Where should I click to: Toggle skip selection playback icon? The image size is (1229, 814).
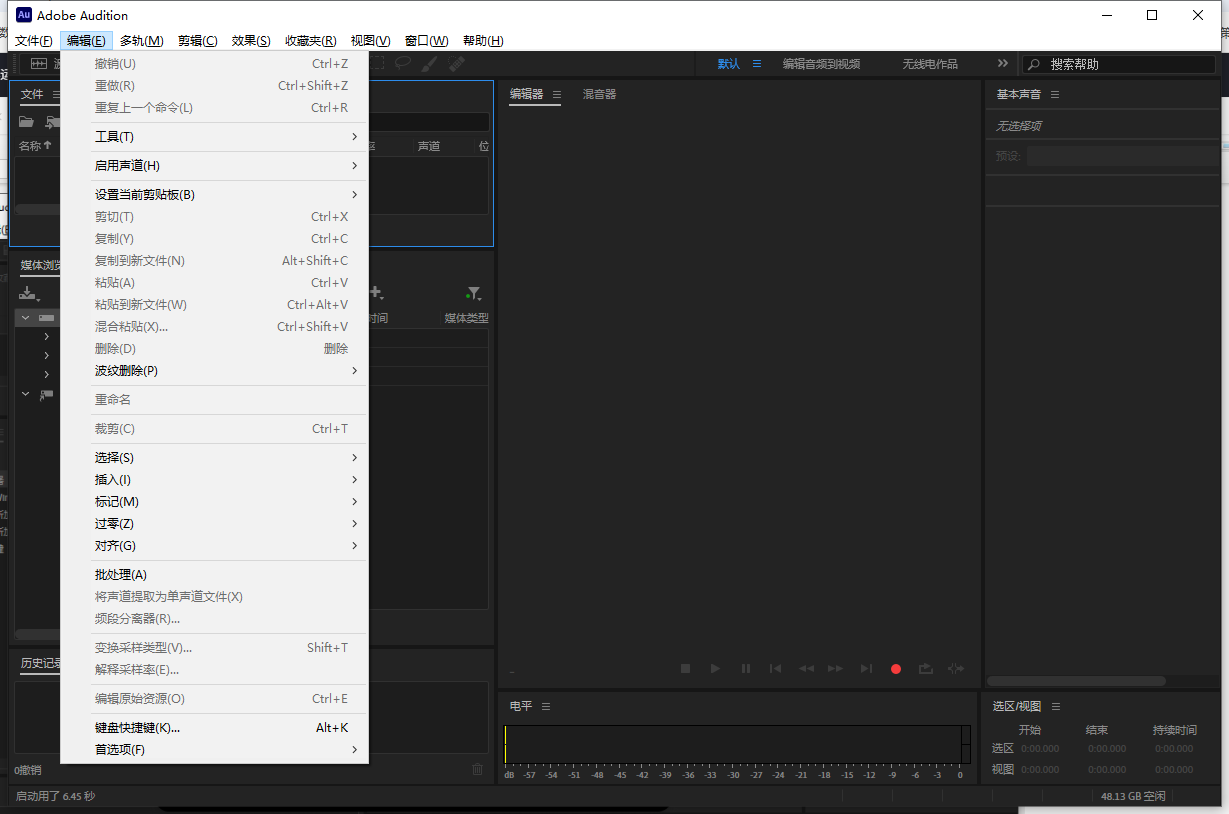955,668
